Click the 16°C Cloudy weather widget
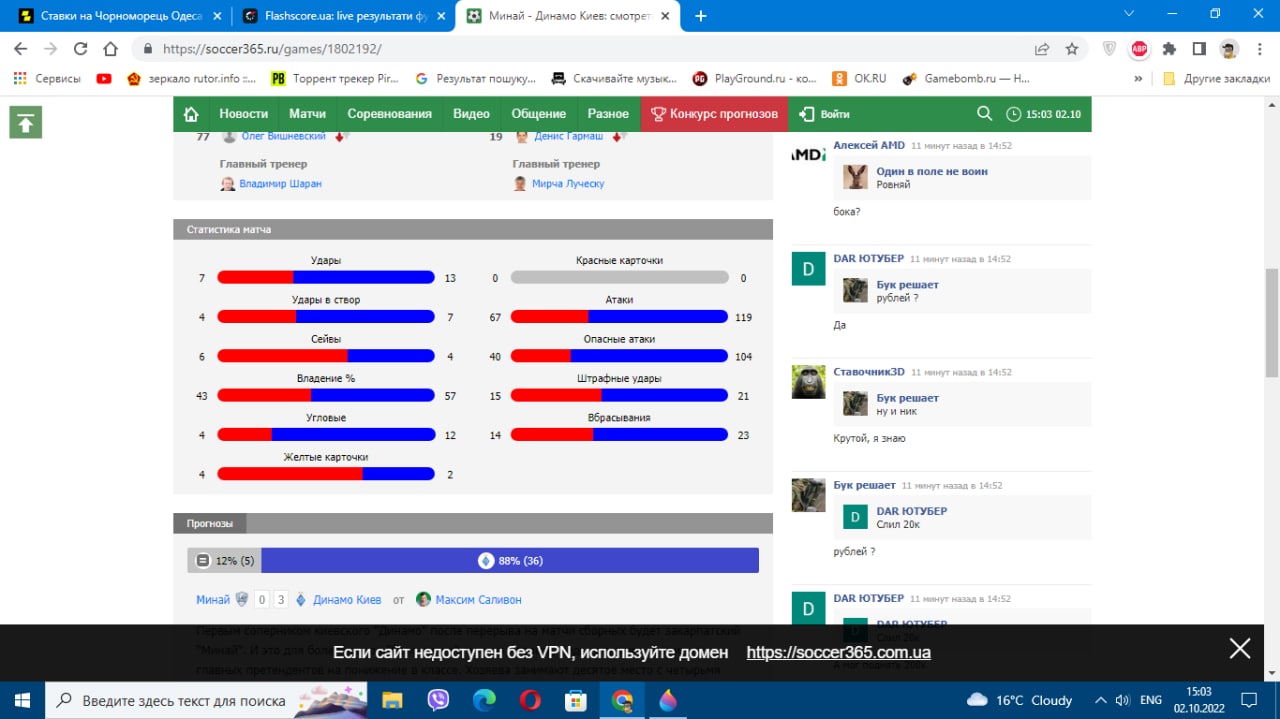Screen dimensions: 1280x719 pyautogui.click(x=1019, y=700)
